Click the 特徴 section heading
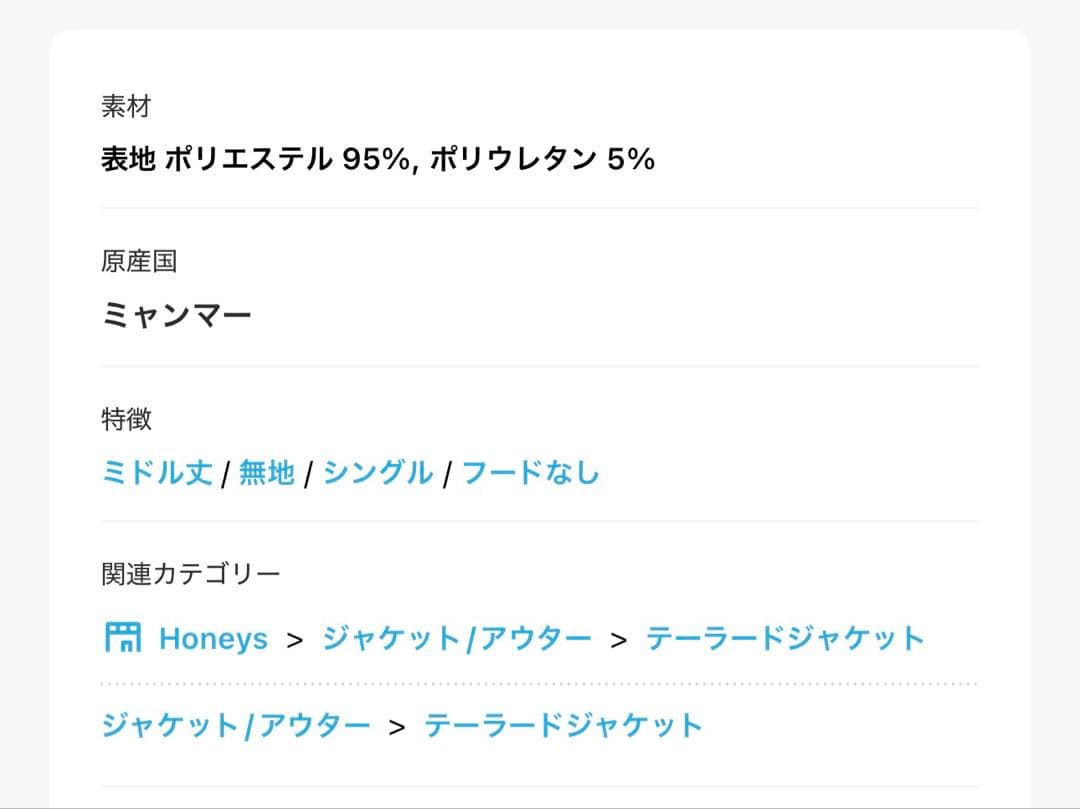 (x=126, y=419)
